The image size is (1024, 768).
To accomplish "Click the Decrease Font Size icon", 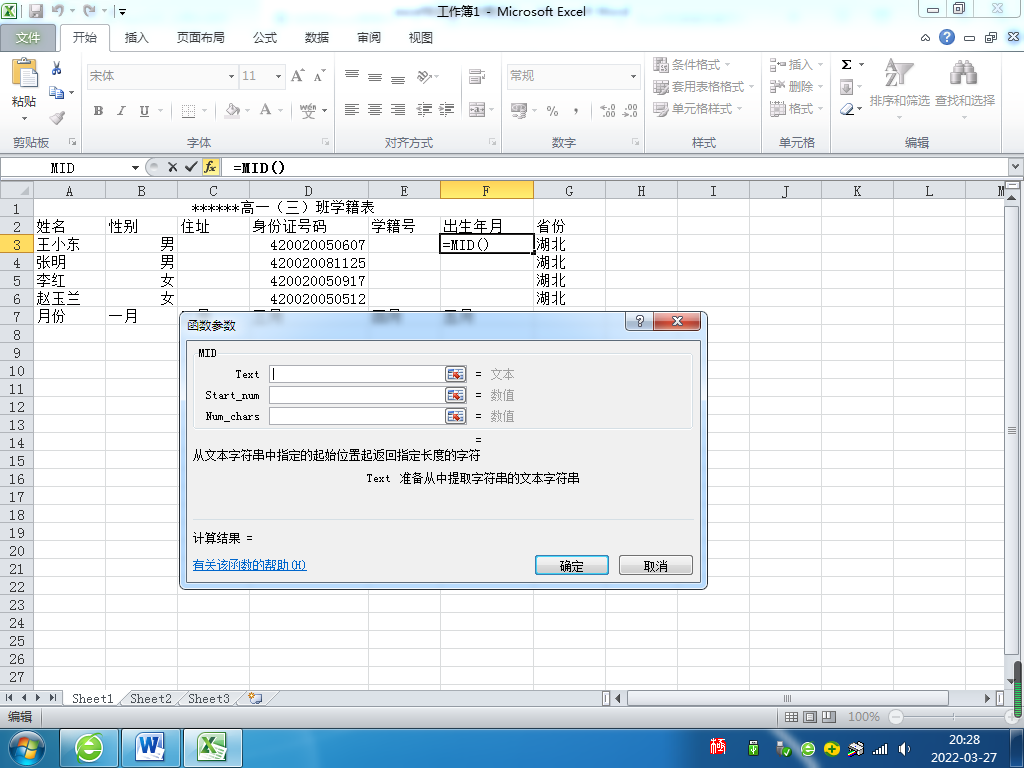I will click(x=319, y=76).
